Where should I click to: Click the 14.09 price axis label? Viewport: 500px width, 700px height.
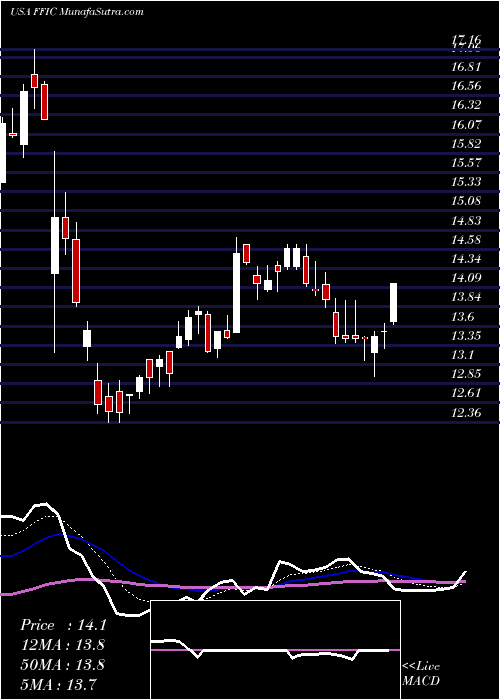point(466,278)
